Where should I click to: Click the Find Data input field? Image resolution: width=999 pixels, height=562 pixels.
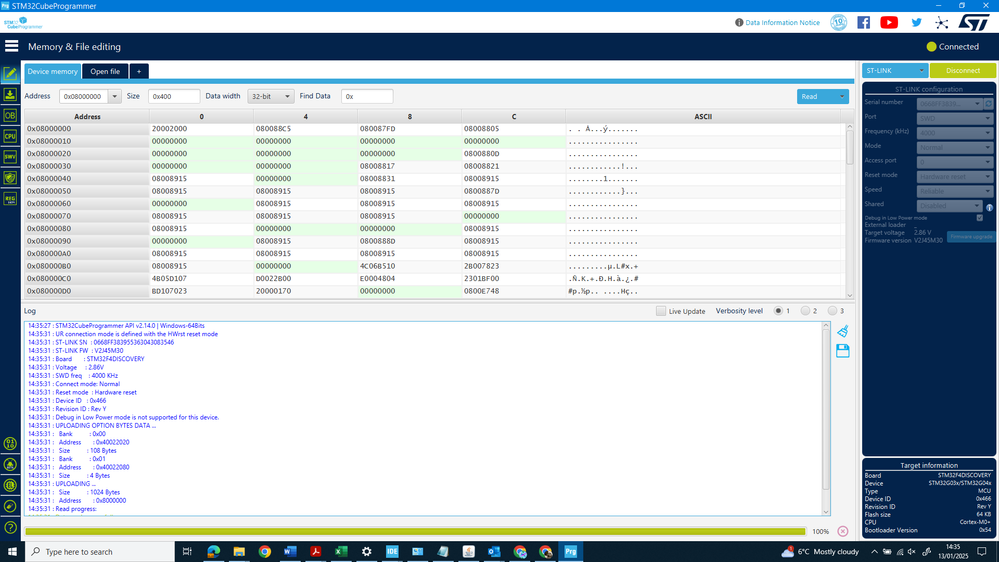click(367, 97)
